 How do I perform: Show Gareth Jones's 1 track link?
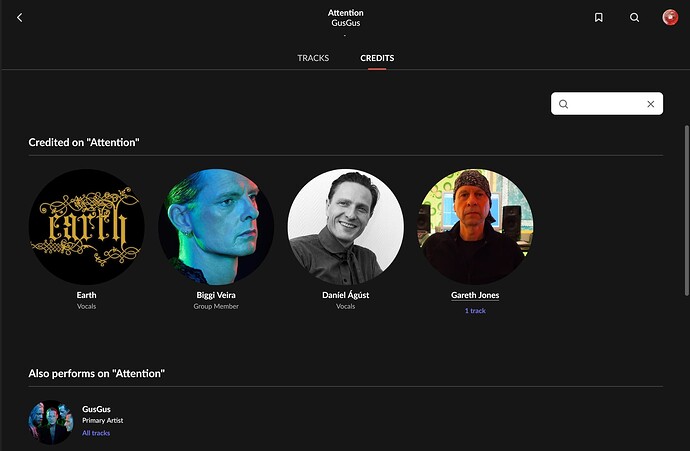coord(475,311)
